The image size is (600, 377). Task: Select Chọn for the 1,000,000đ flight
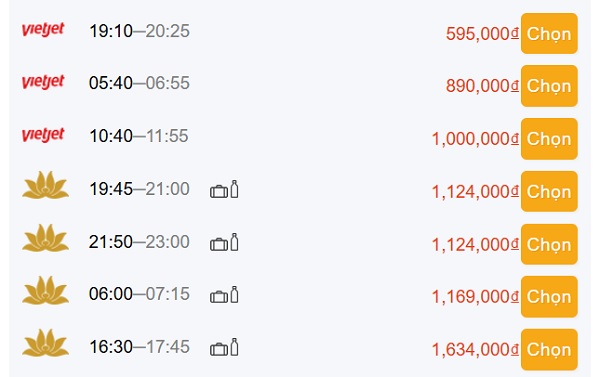pyautogui.click(x=549, y=139)
